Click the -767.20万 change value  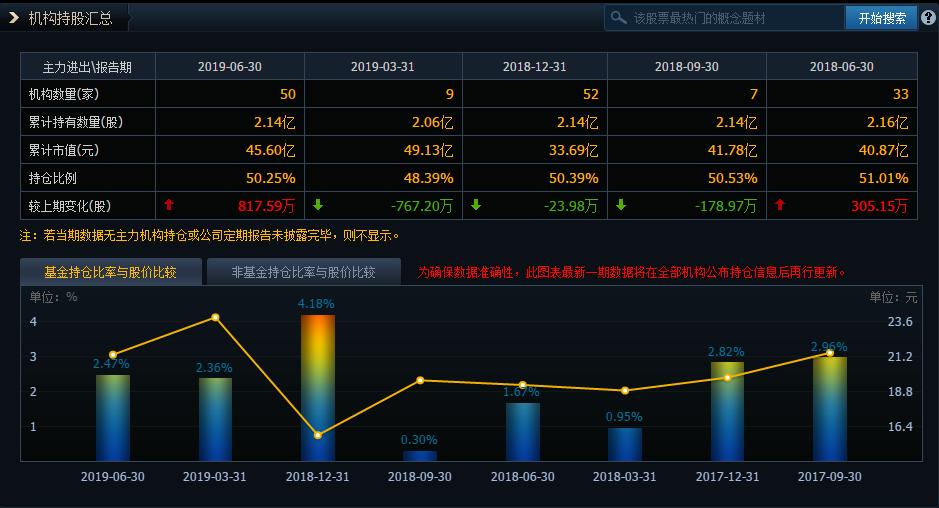pos(422,206)
